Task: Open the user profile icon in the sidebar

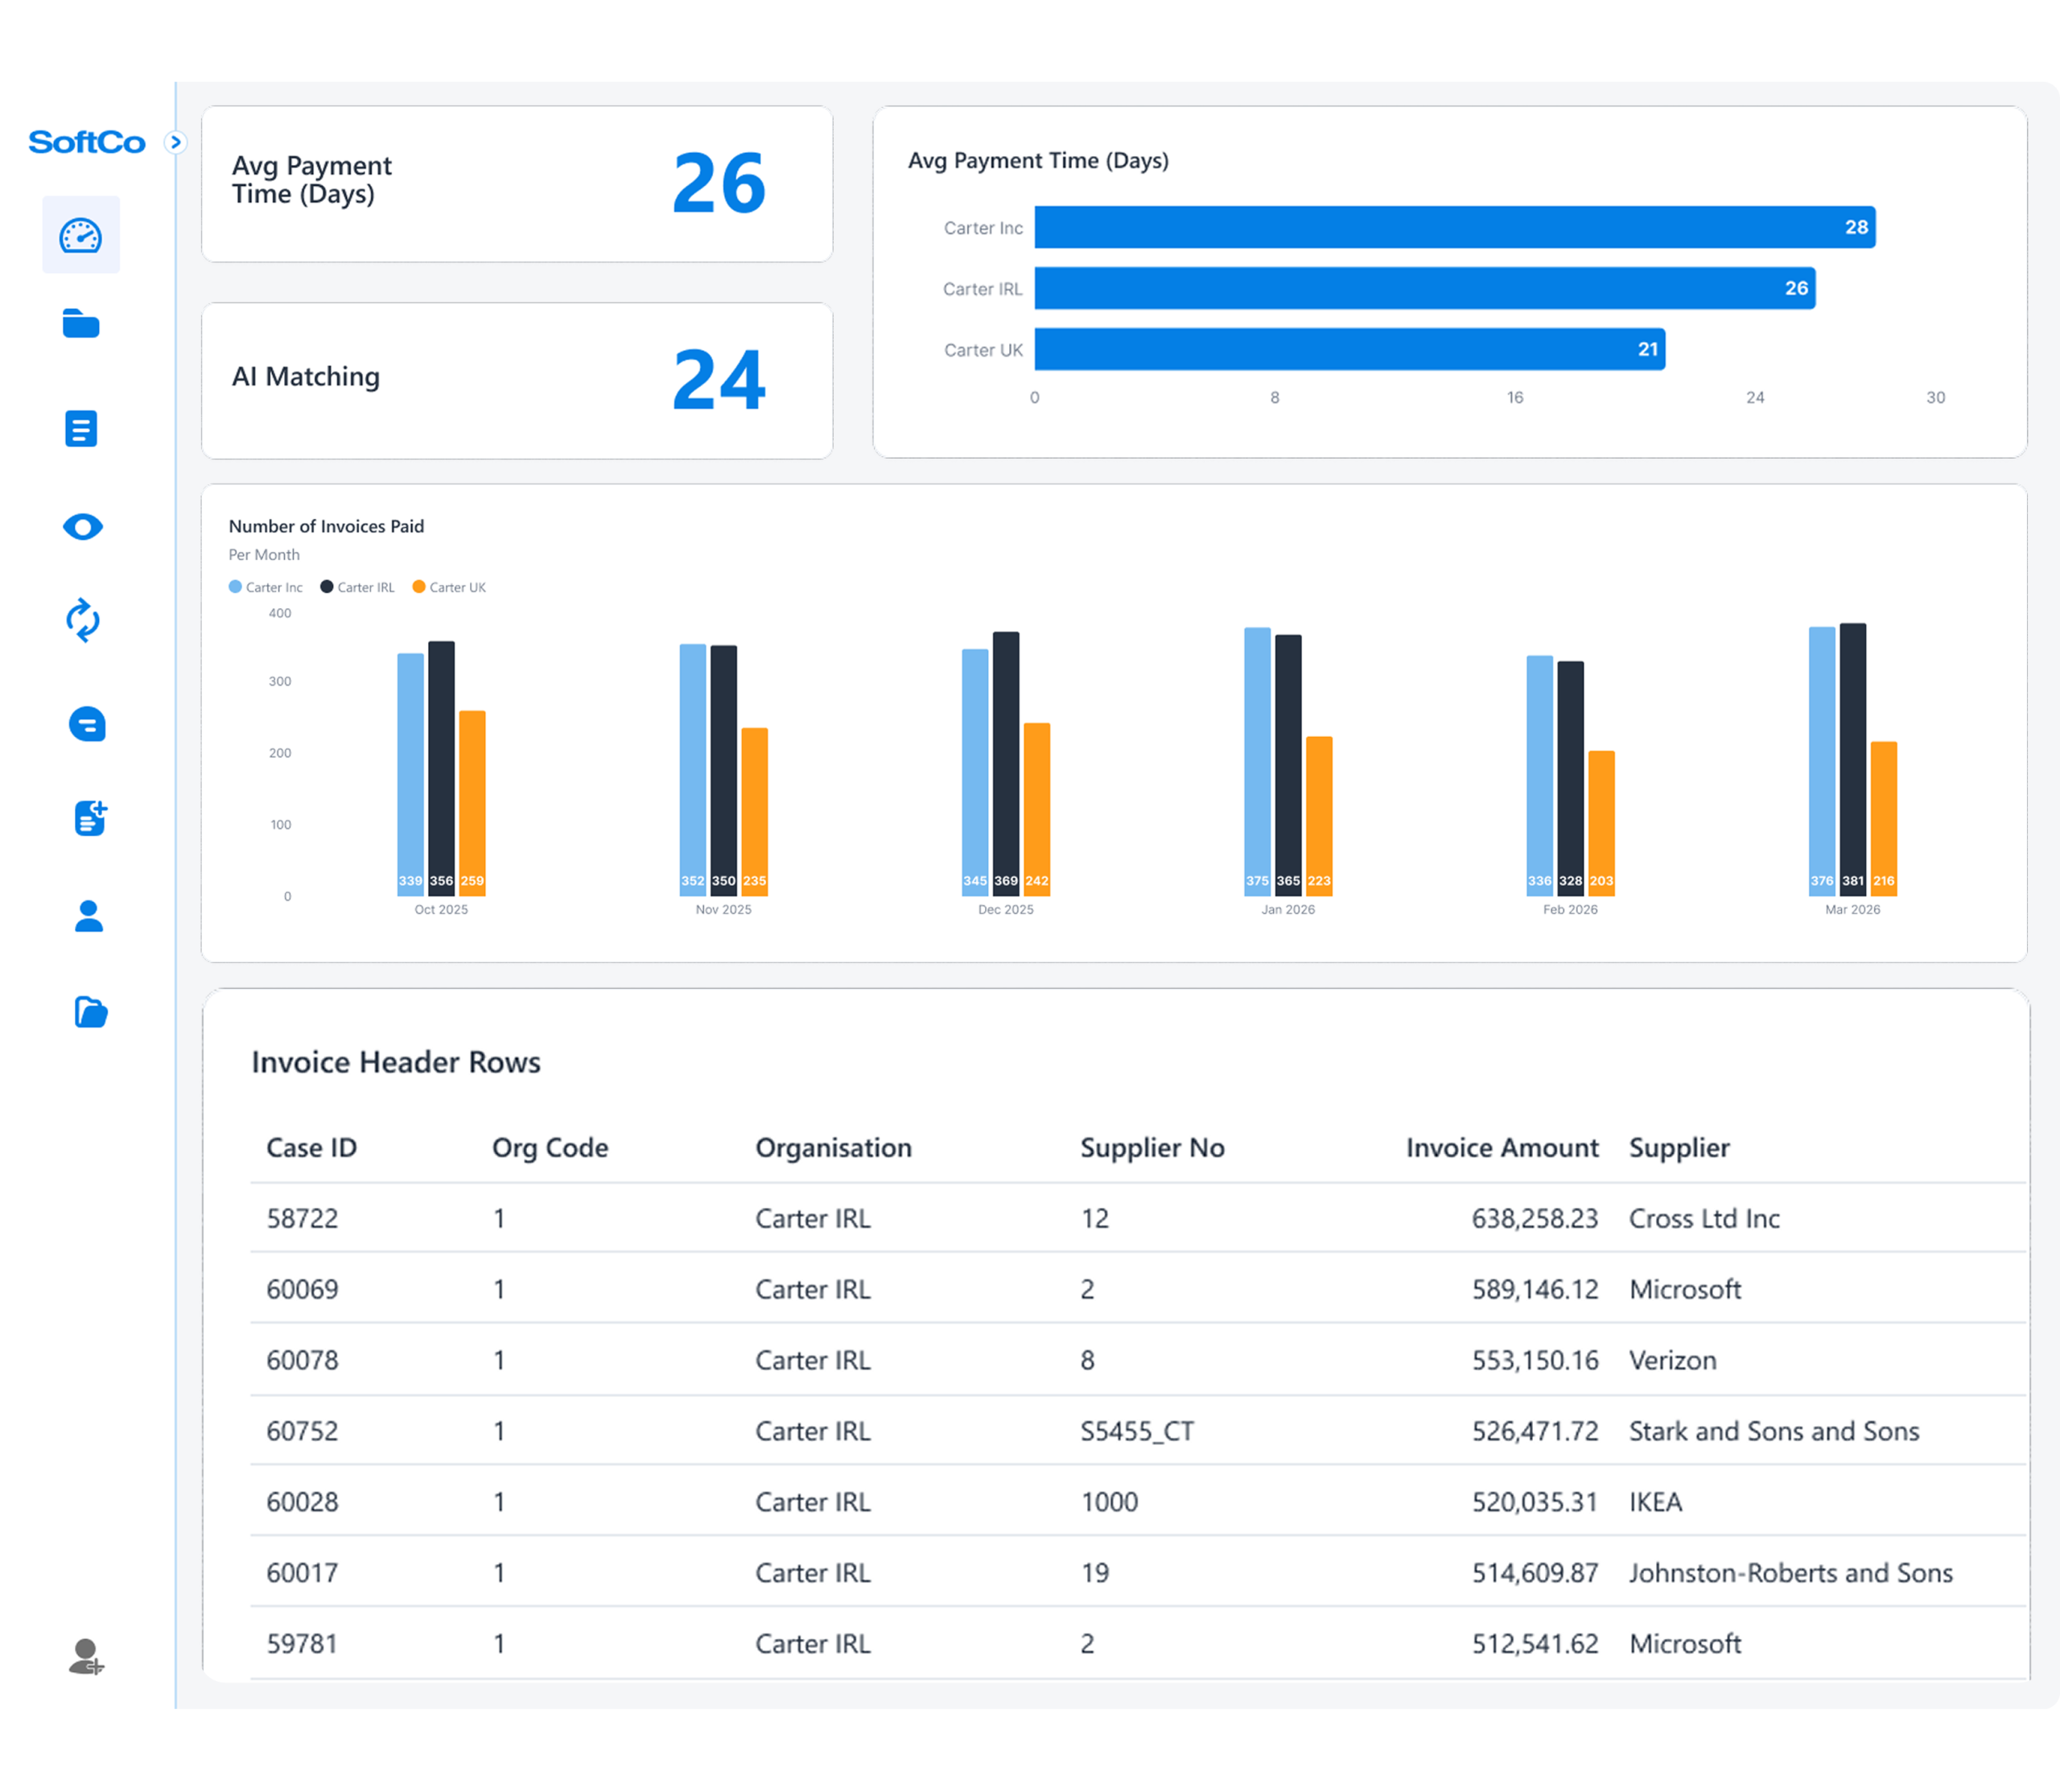Action: pyautogui.click(x=88, y=917)
